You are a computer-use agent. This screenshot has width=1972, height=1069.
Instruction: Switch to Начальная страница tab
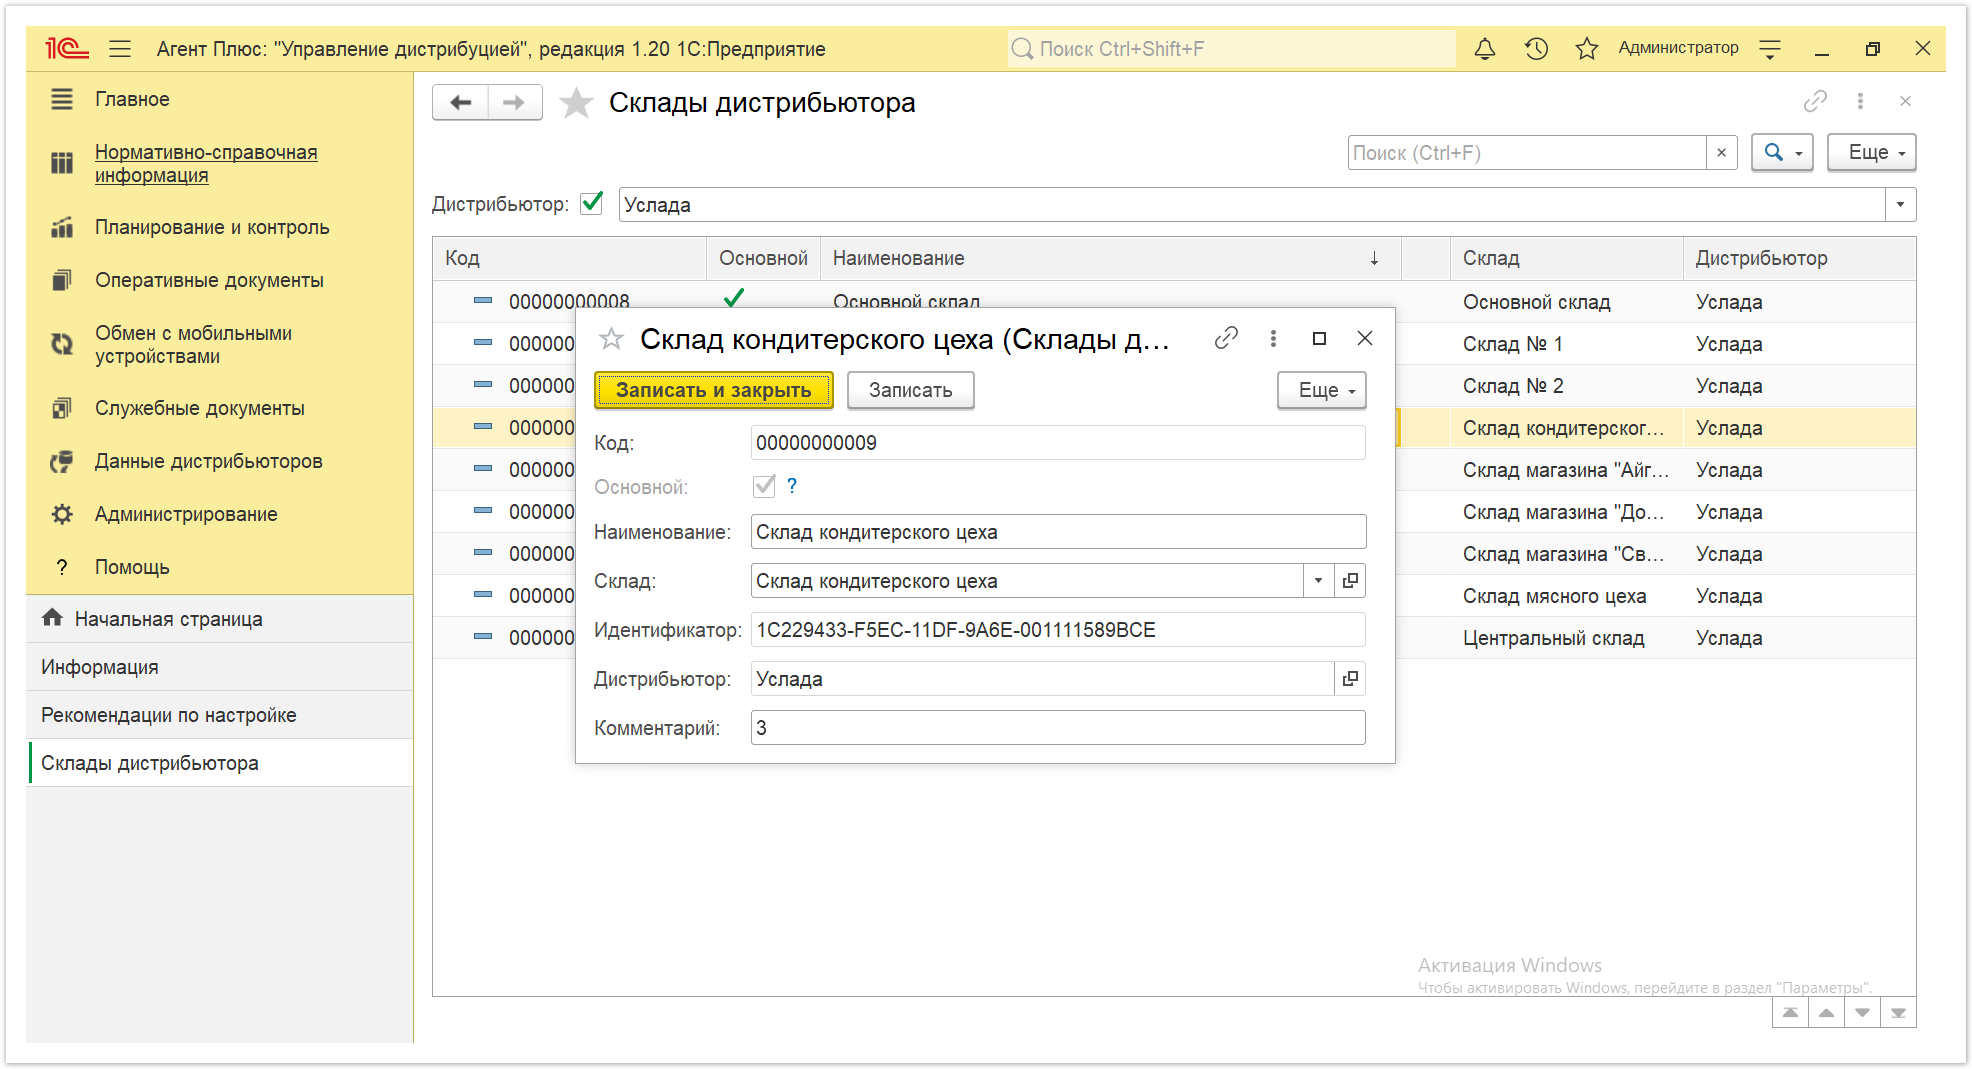point(220,619)
